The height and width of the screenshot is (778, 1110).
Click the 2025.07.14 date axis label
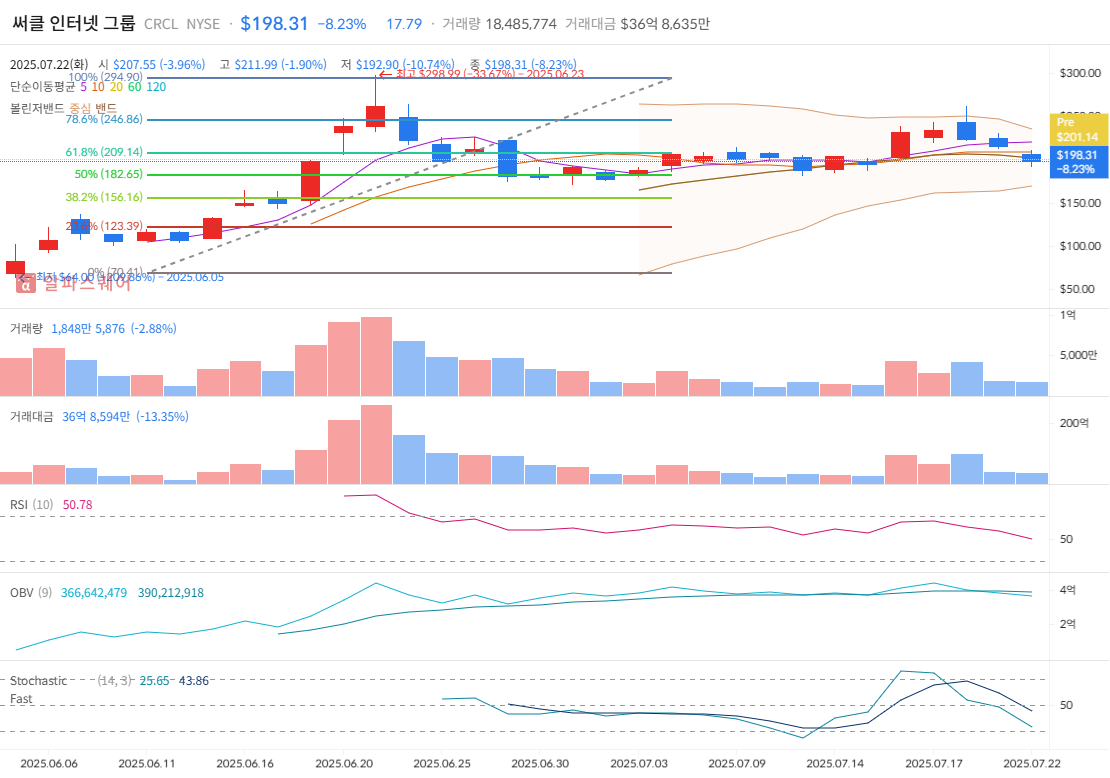[x=835, y=764]
